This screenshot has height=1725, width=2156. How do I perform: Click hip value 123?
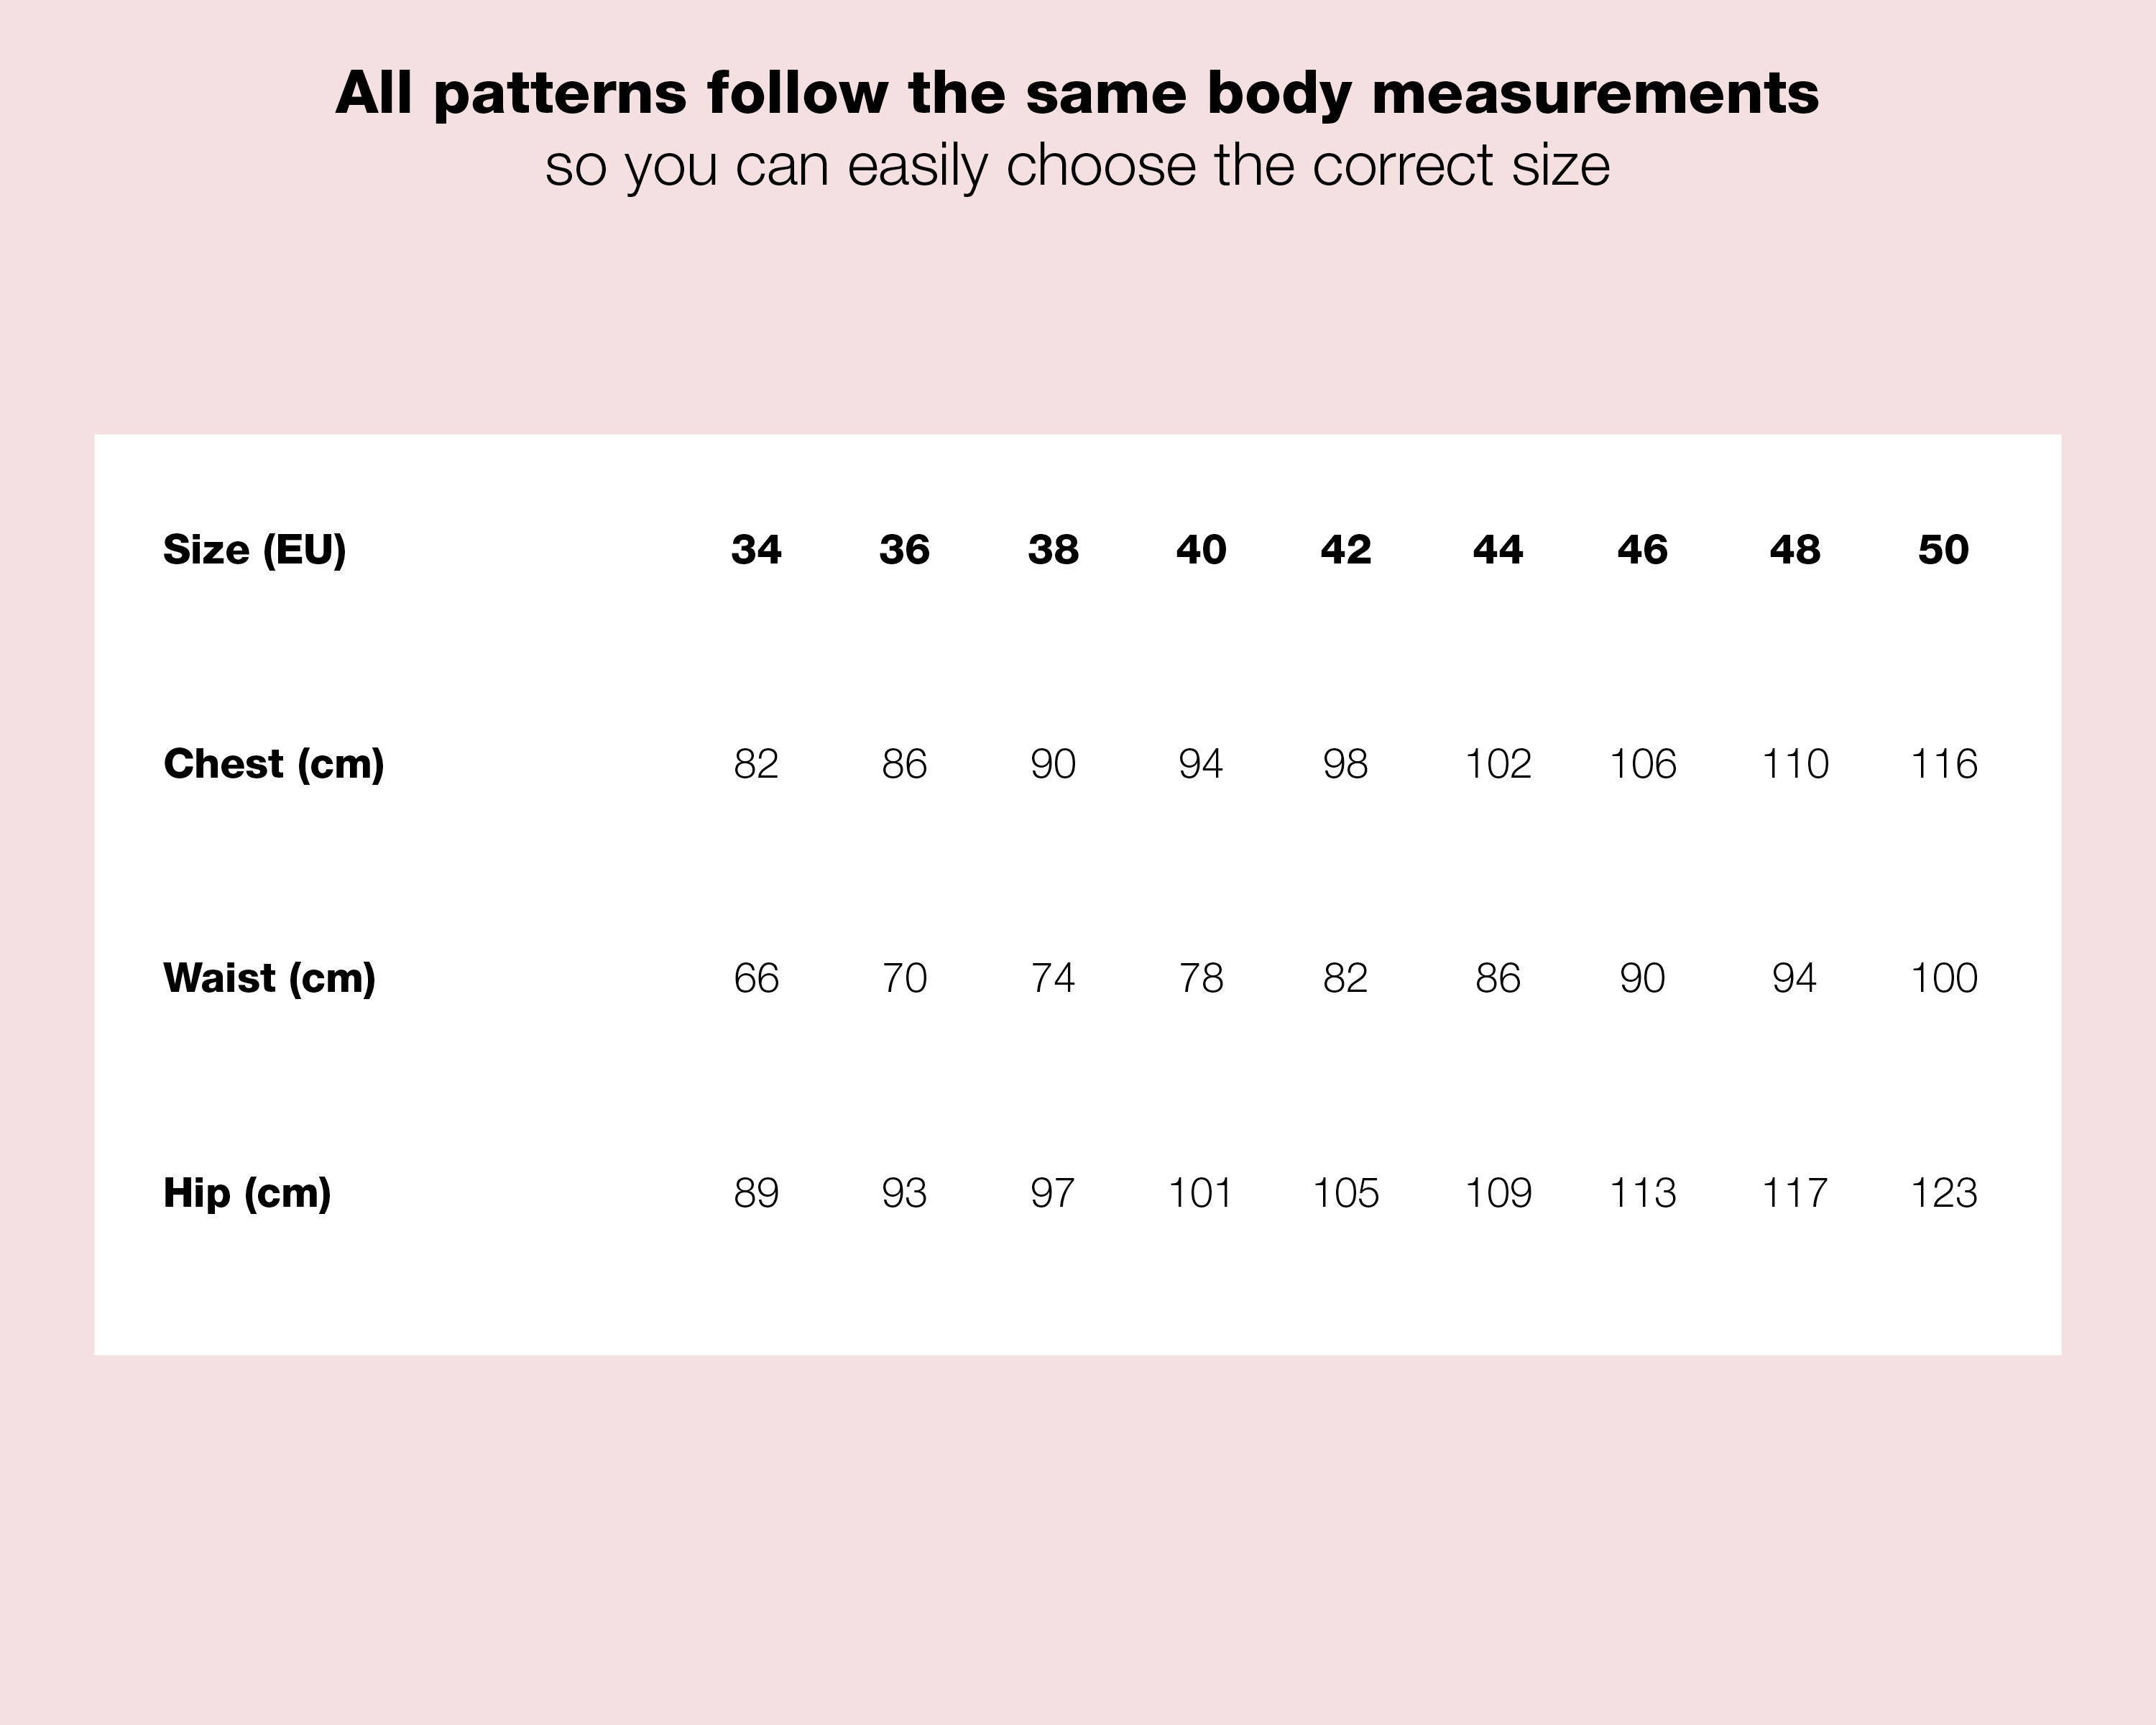click(1943, 1193)
